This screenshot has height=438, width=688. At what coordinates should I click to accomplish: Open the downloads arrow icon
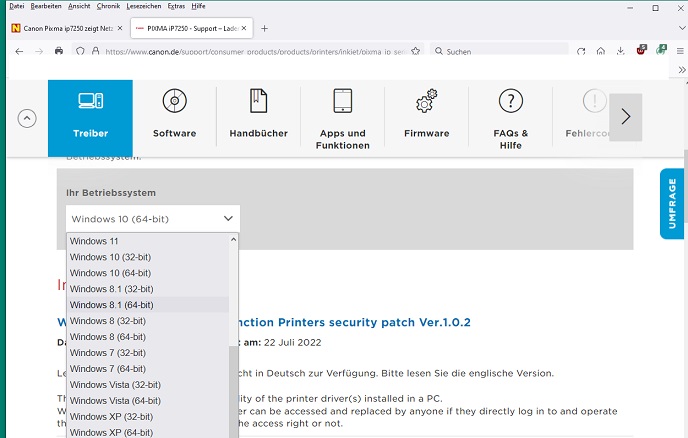point(620,51)
